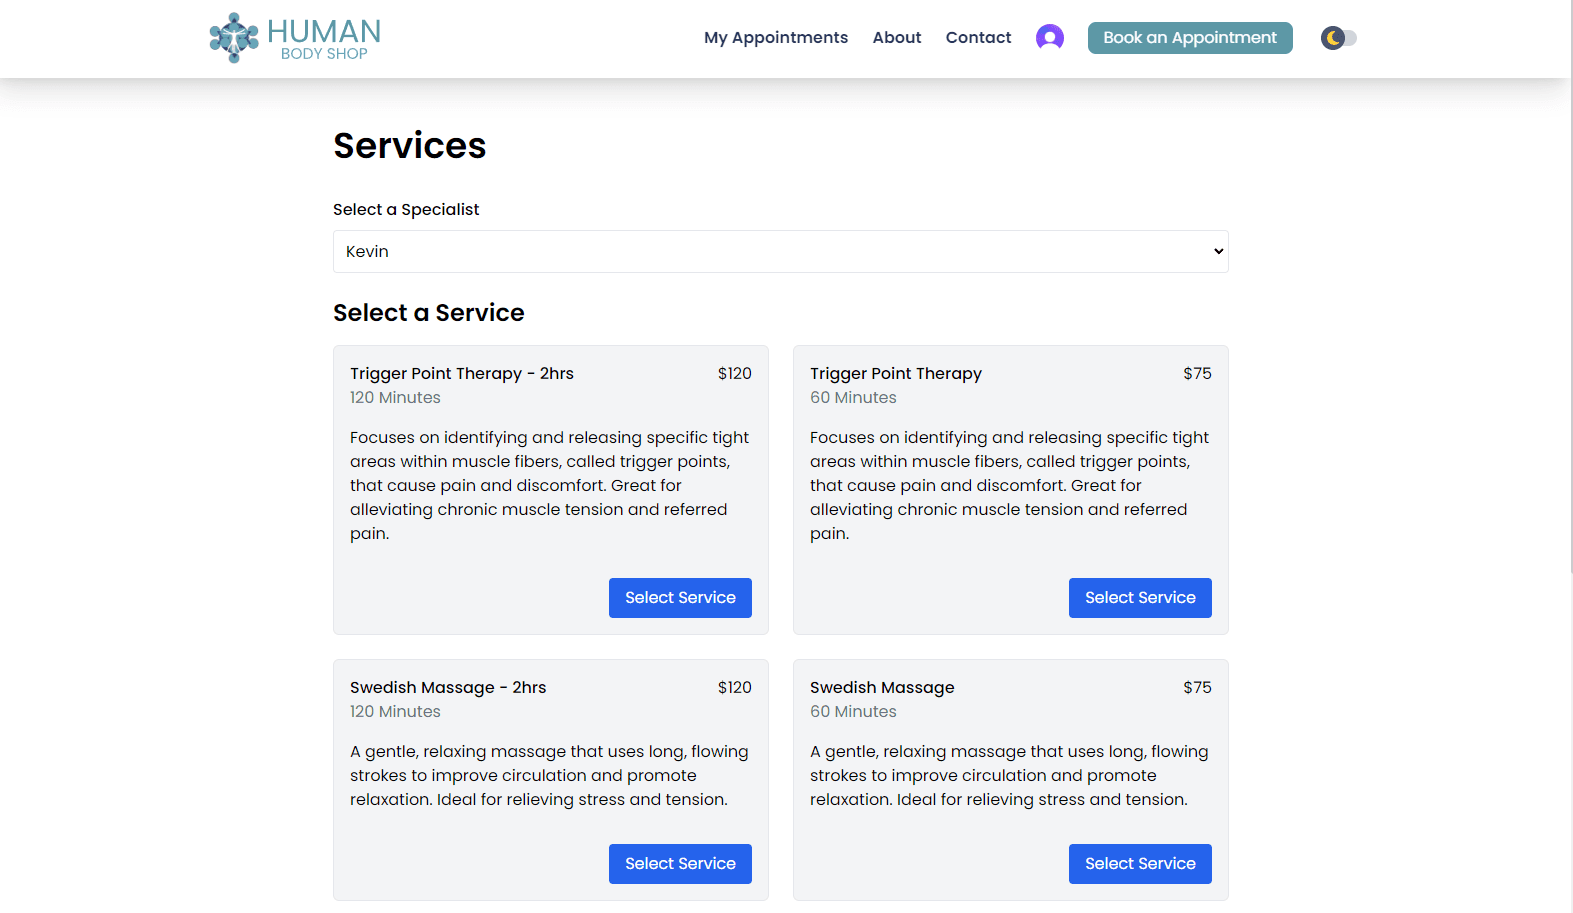This screenshot has height=913, width=1573.
Task: Open the My Appointments nav item
Action: [x=775, y=38]
